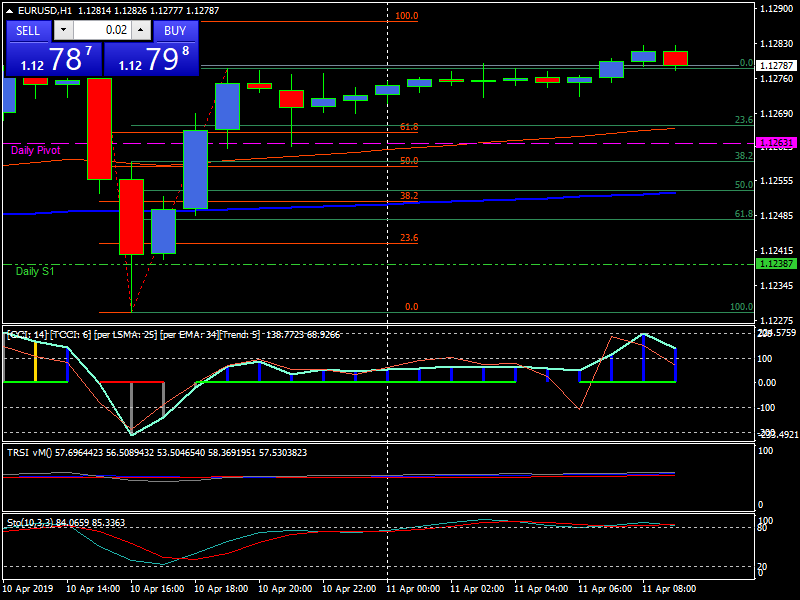
Task: Select the red Fibonacci 23.6 level label
Action: [x=409, y=238]
